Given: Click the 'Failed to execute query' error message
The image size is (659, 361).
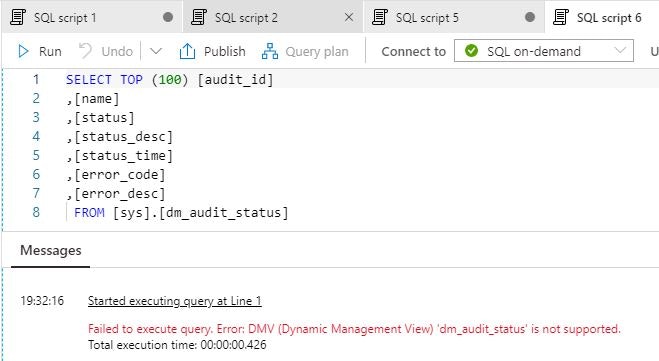Looking at the screenshot, I should point(354,329).
